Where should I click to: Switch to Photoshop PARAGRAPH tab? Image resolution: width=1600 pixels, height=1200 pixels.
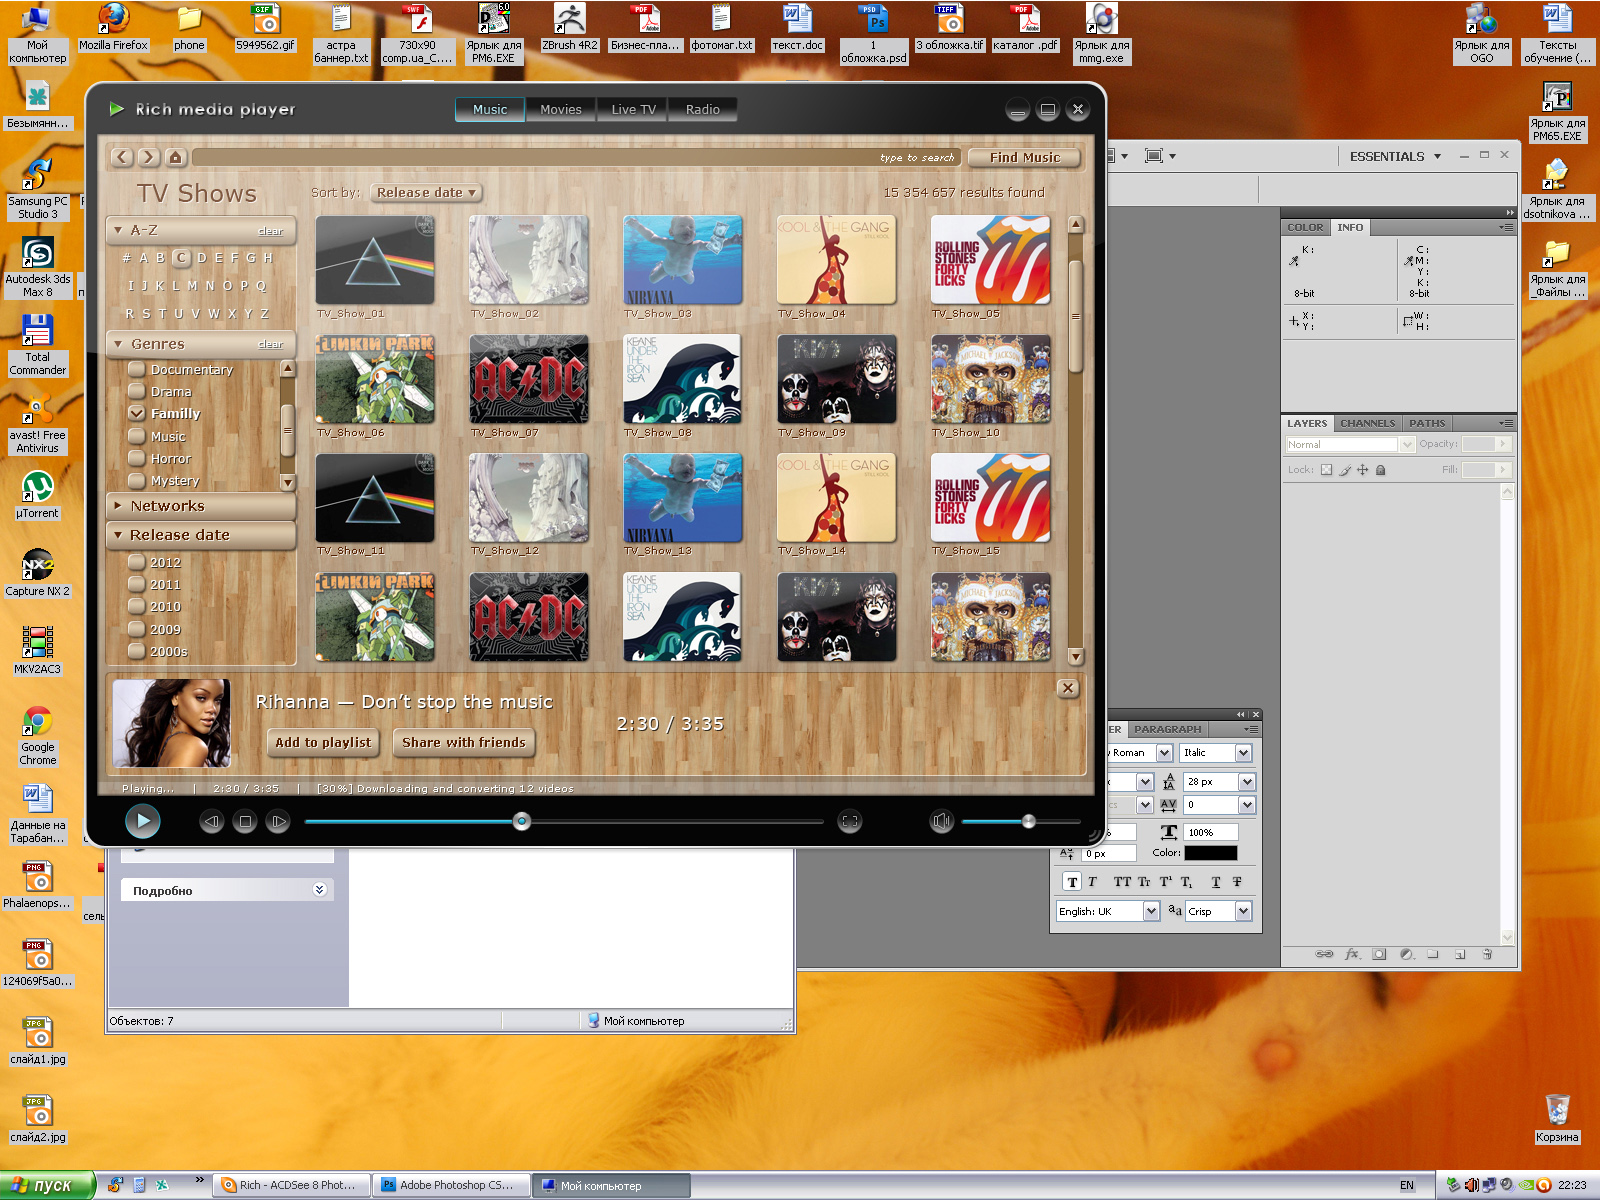click(1167, 729)
